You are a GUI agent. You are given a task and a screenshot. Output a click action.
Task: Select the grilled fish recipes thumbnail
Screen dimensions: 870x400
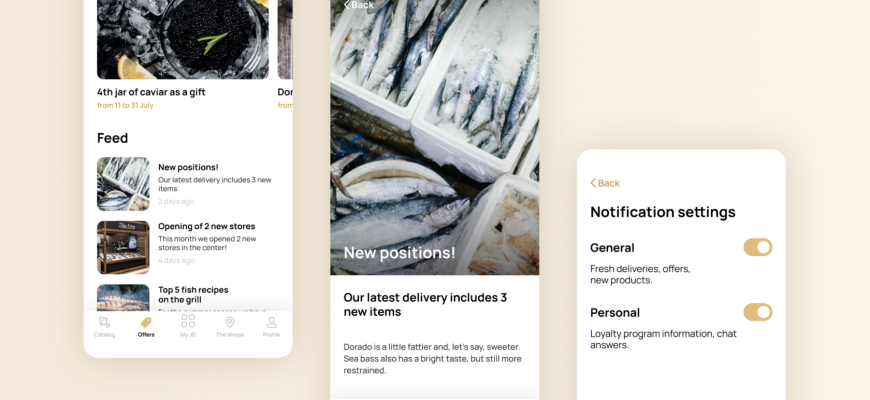pos(123,298)
